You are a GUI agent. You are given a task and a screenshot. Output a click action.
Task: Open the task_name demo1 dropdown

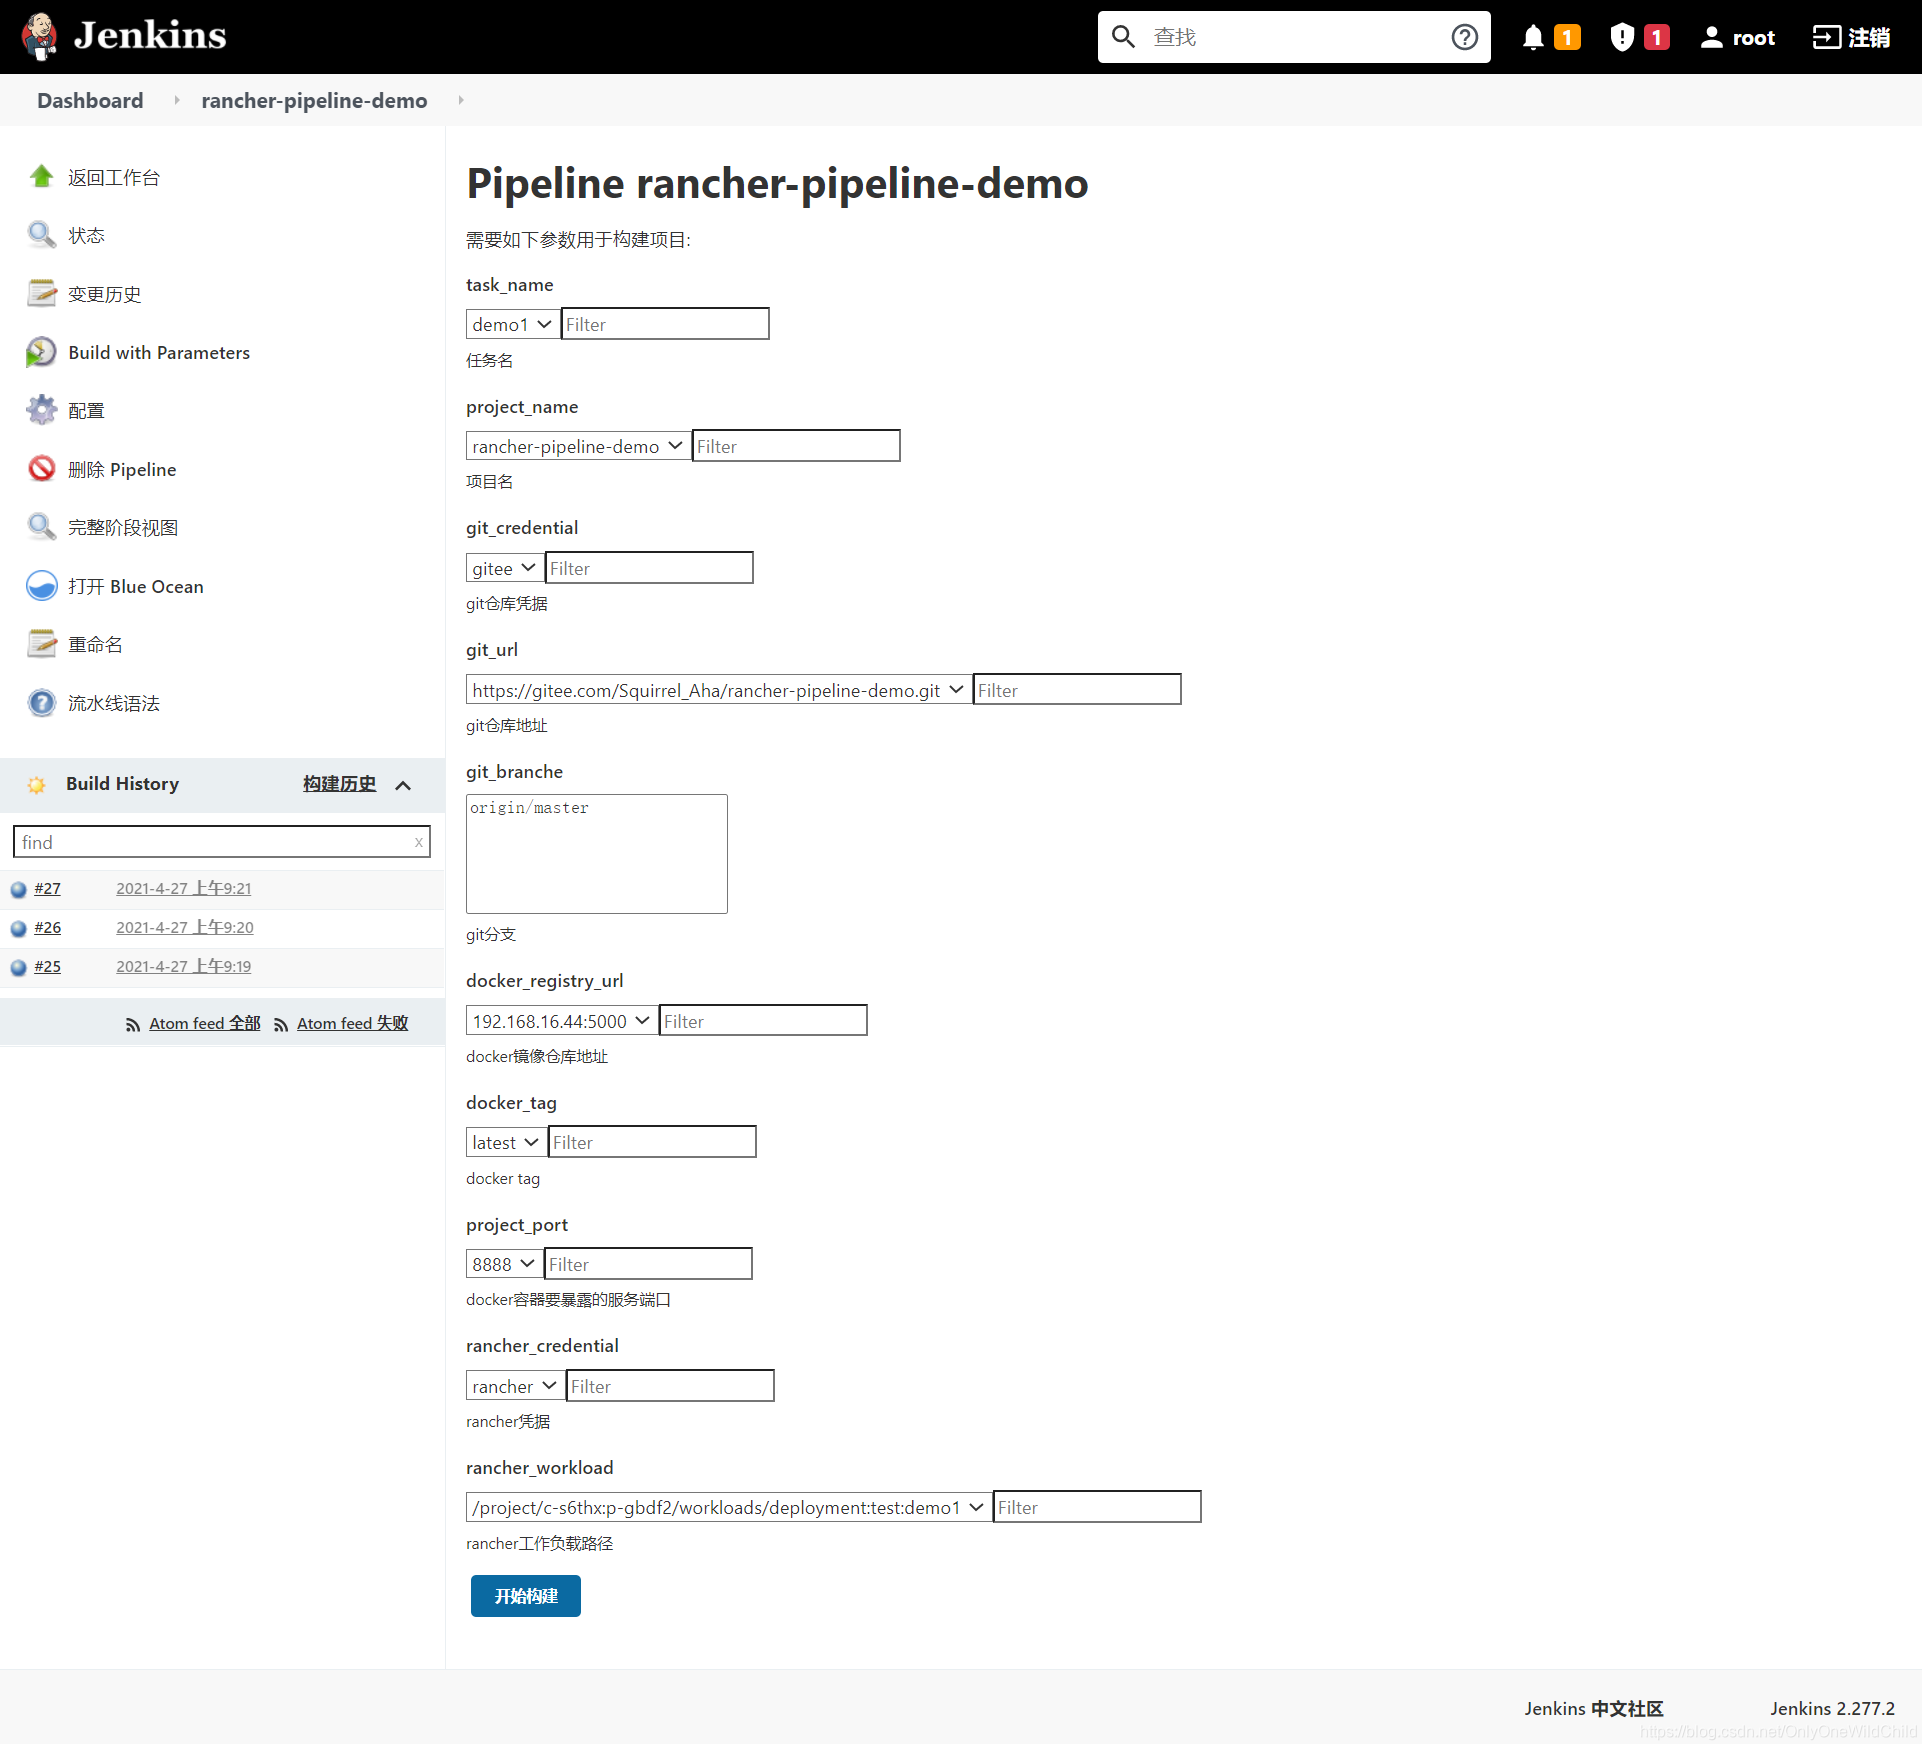tap(512, 325)
